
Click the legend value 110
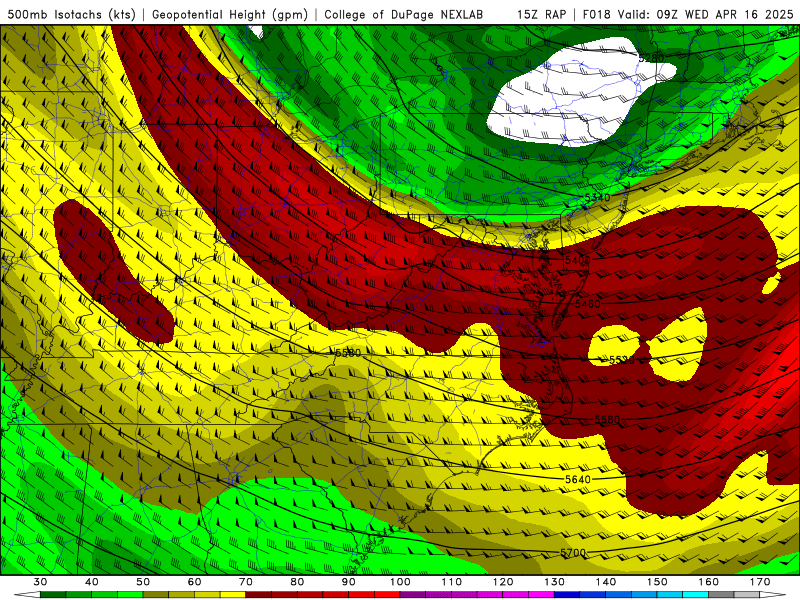[x=452, y=582]
